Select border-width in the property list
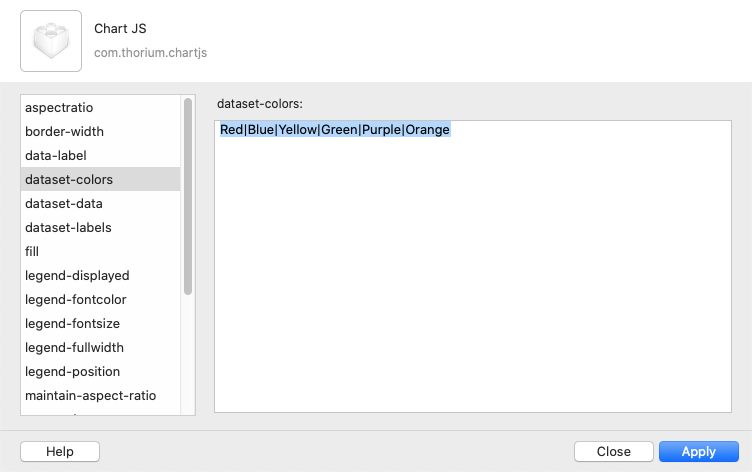752x472 pixels. (100, 131)
